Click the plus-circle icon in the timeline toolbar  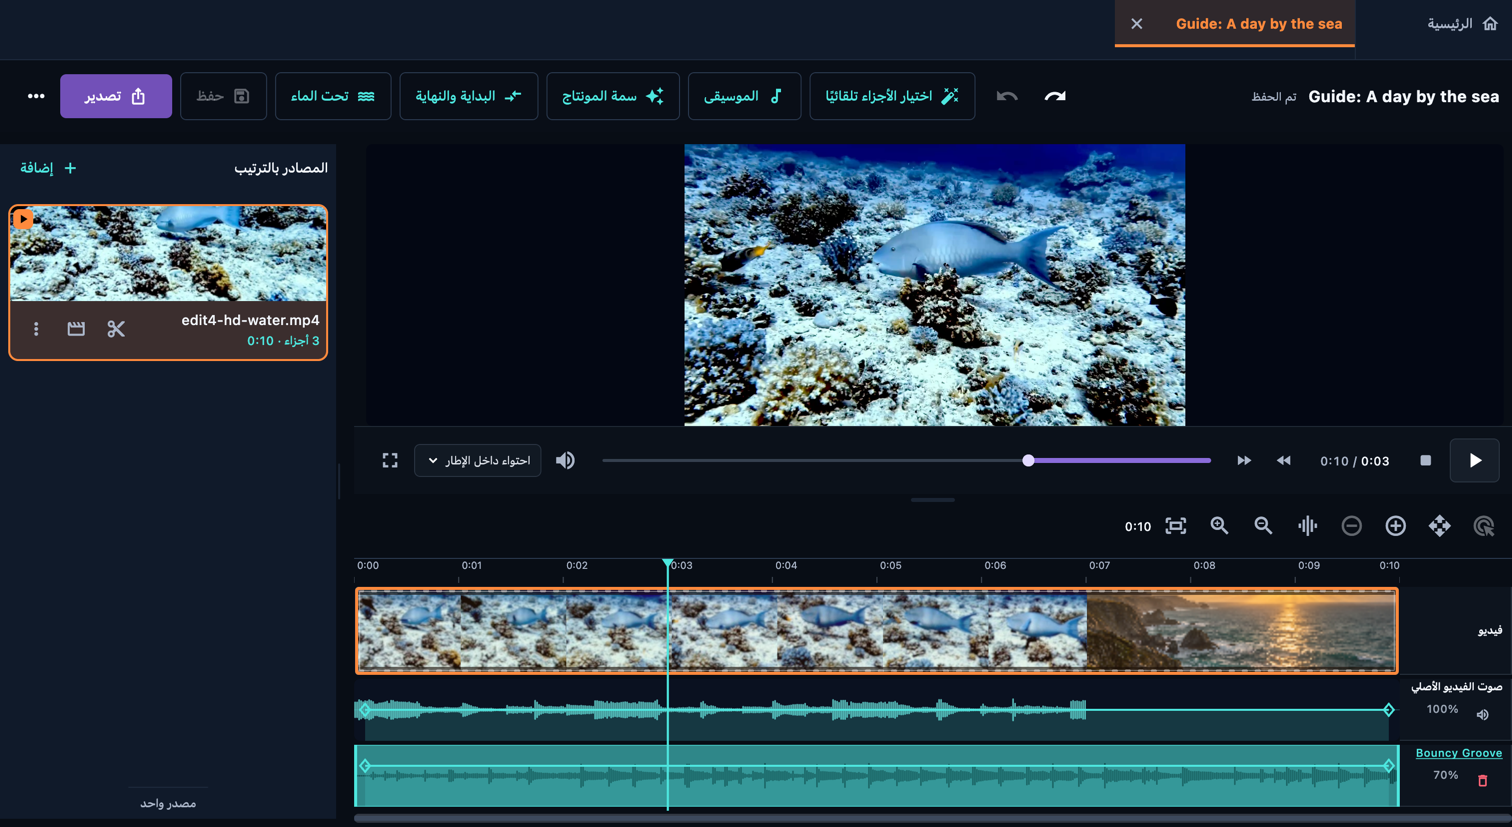[x=1396, y=526]
